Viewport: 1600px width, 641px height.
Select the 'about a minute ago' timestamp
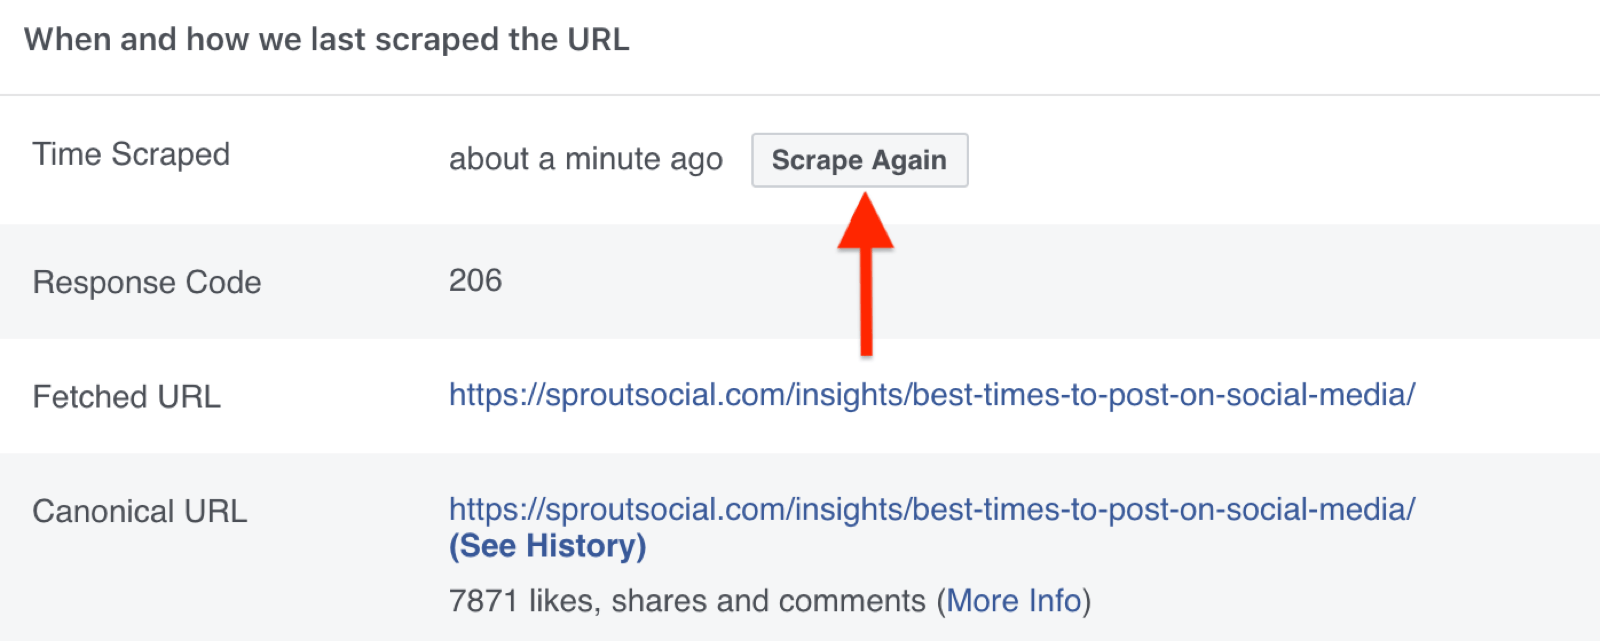tap(585, 158)
